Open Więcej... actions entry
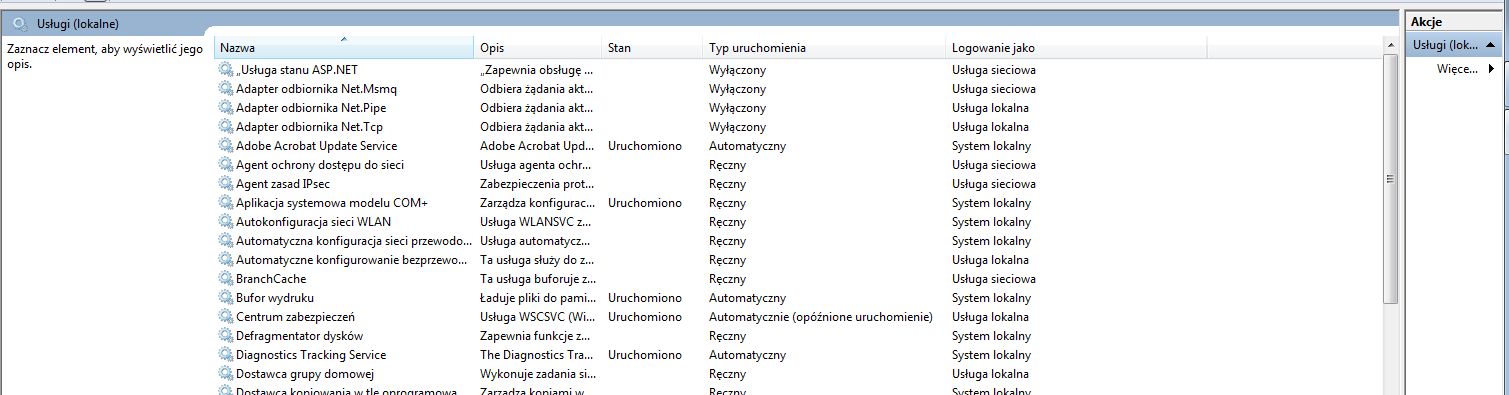 (x=1458, y=69)
